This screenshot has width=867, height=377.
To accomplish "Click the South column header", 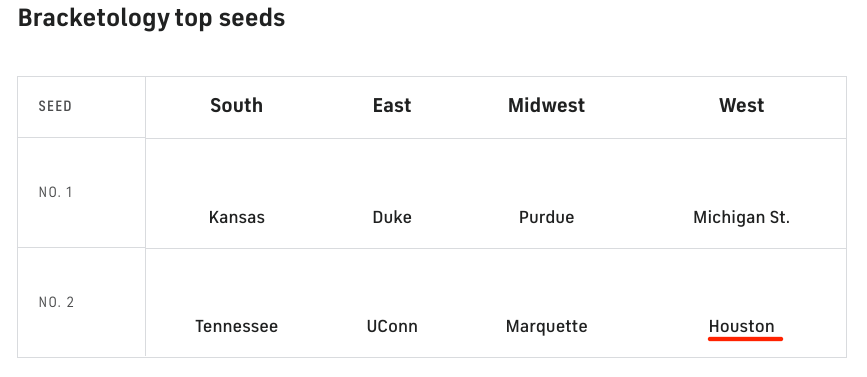I will 237,105.
